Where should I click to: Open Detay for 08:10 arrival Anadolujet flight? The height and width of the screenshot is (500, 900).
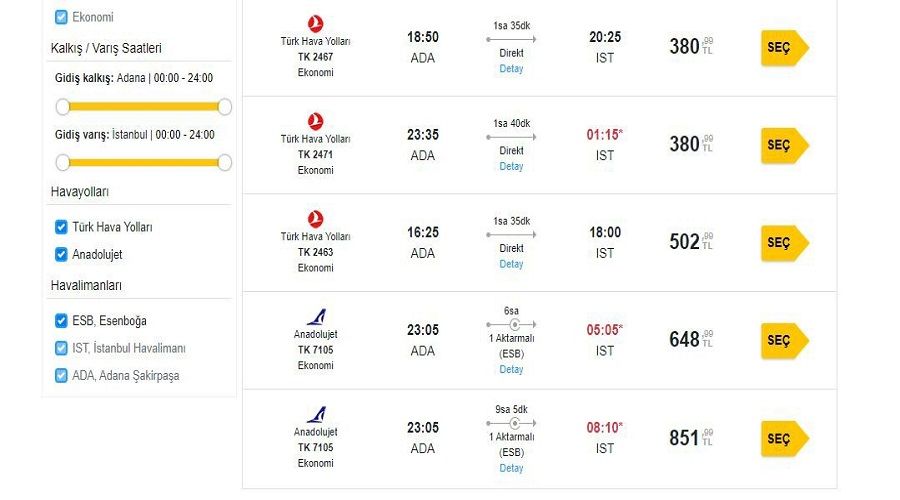click(x=511, y=468)
